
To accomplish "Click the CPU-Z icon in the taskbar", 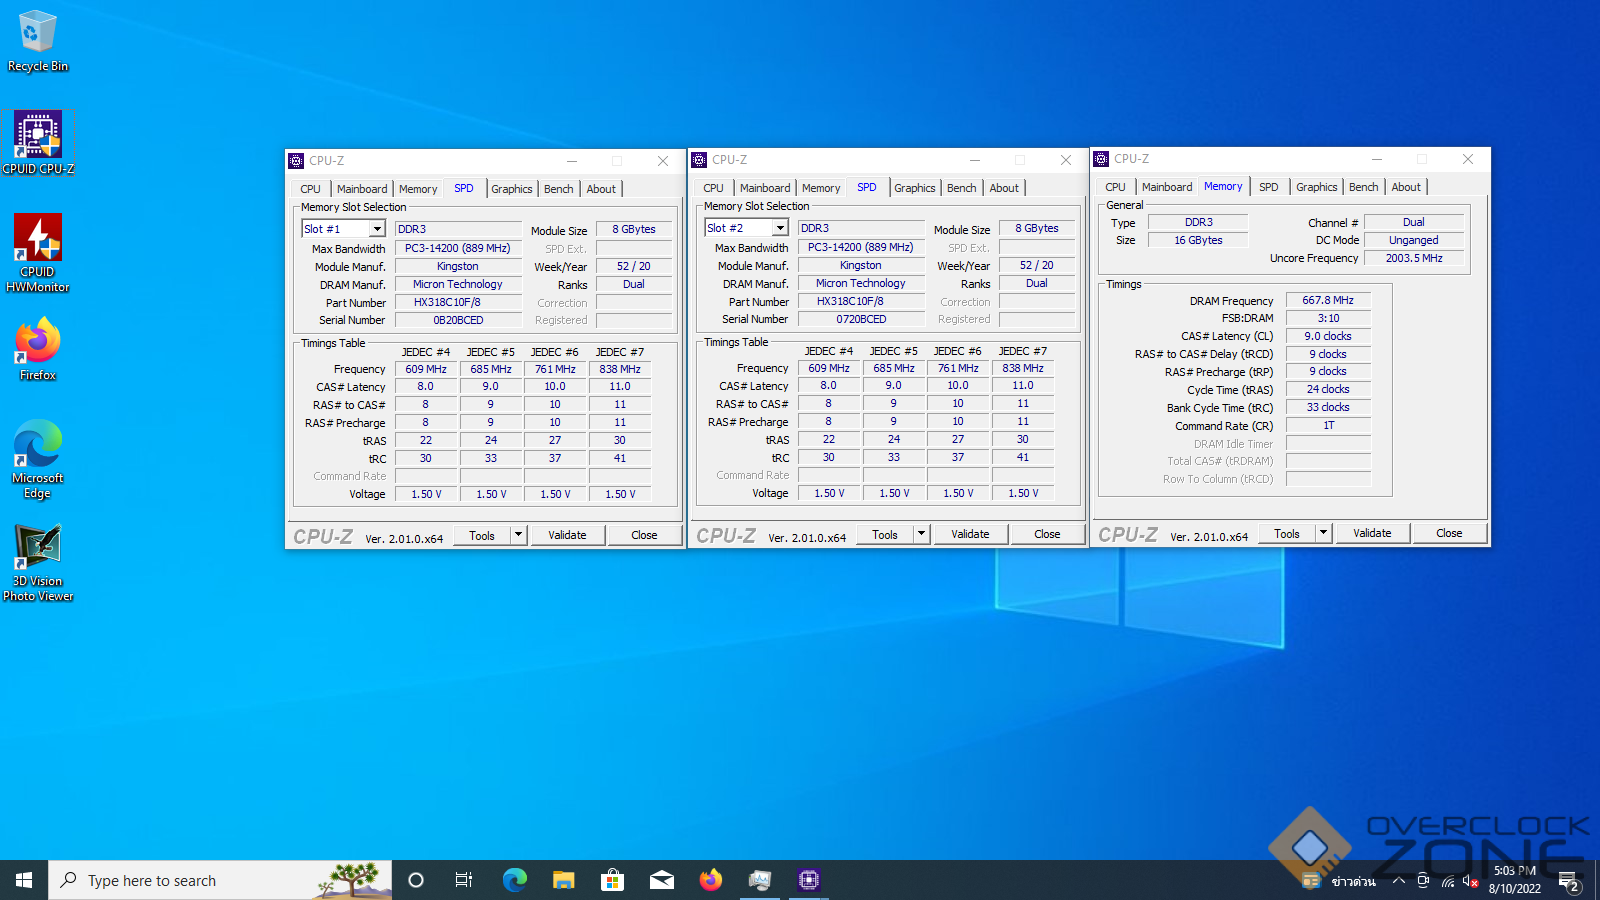I will (808, 880).
